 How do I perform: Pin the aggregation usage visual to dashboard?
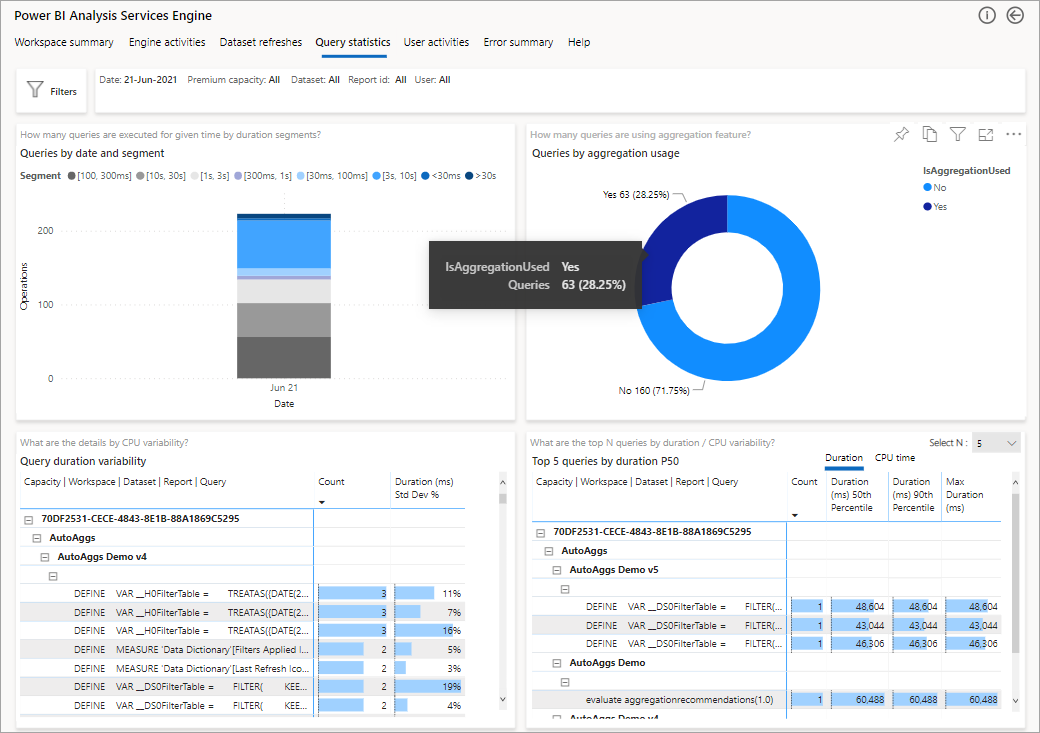point(901,134)
